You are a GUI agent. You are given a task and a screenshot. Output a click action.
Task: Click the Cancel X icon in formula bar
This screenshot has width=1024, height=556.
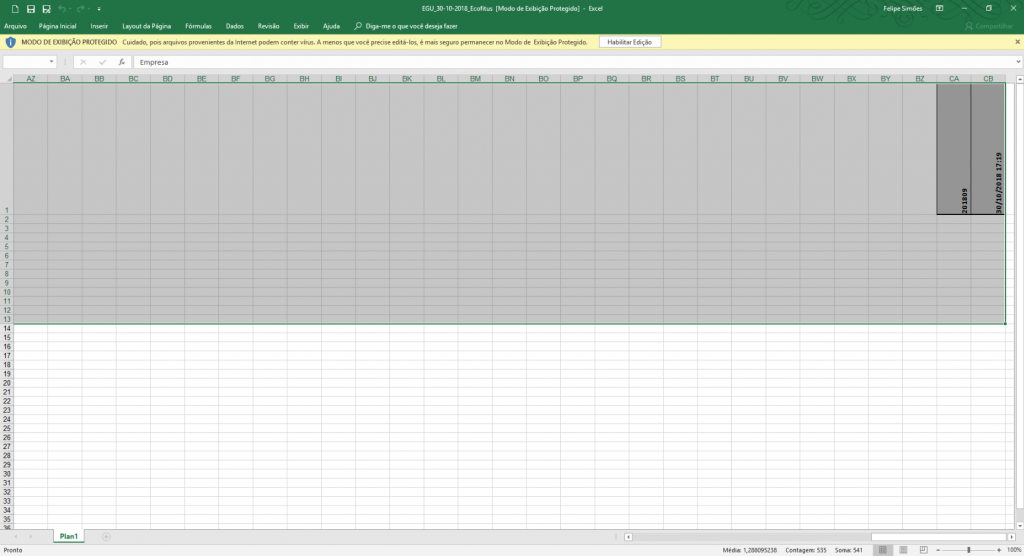click(x=83, y=62)
